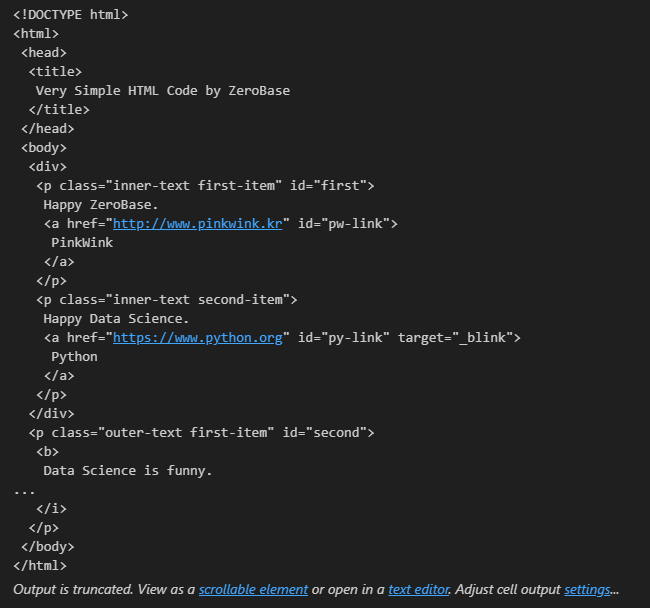
Task: Open the https://www.python.org link
Action: (x=197, y=338)
